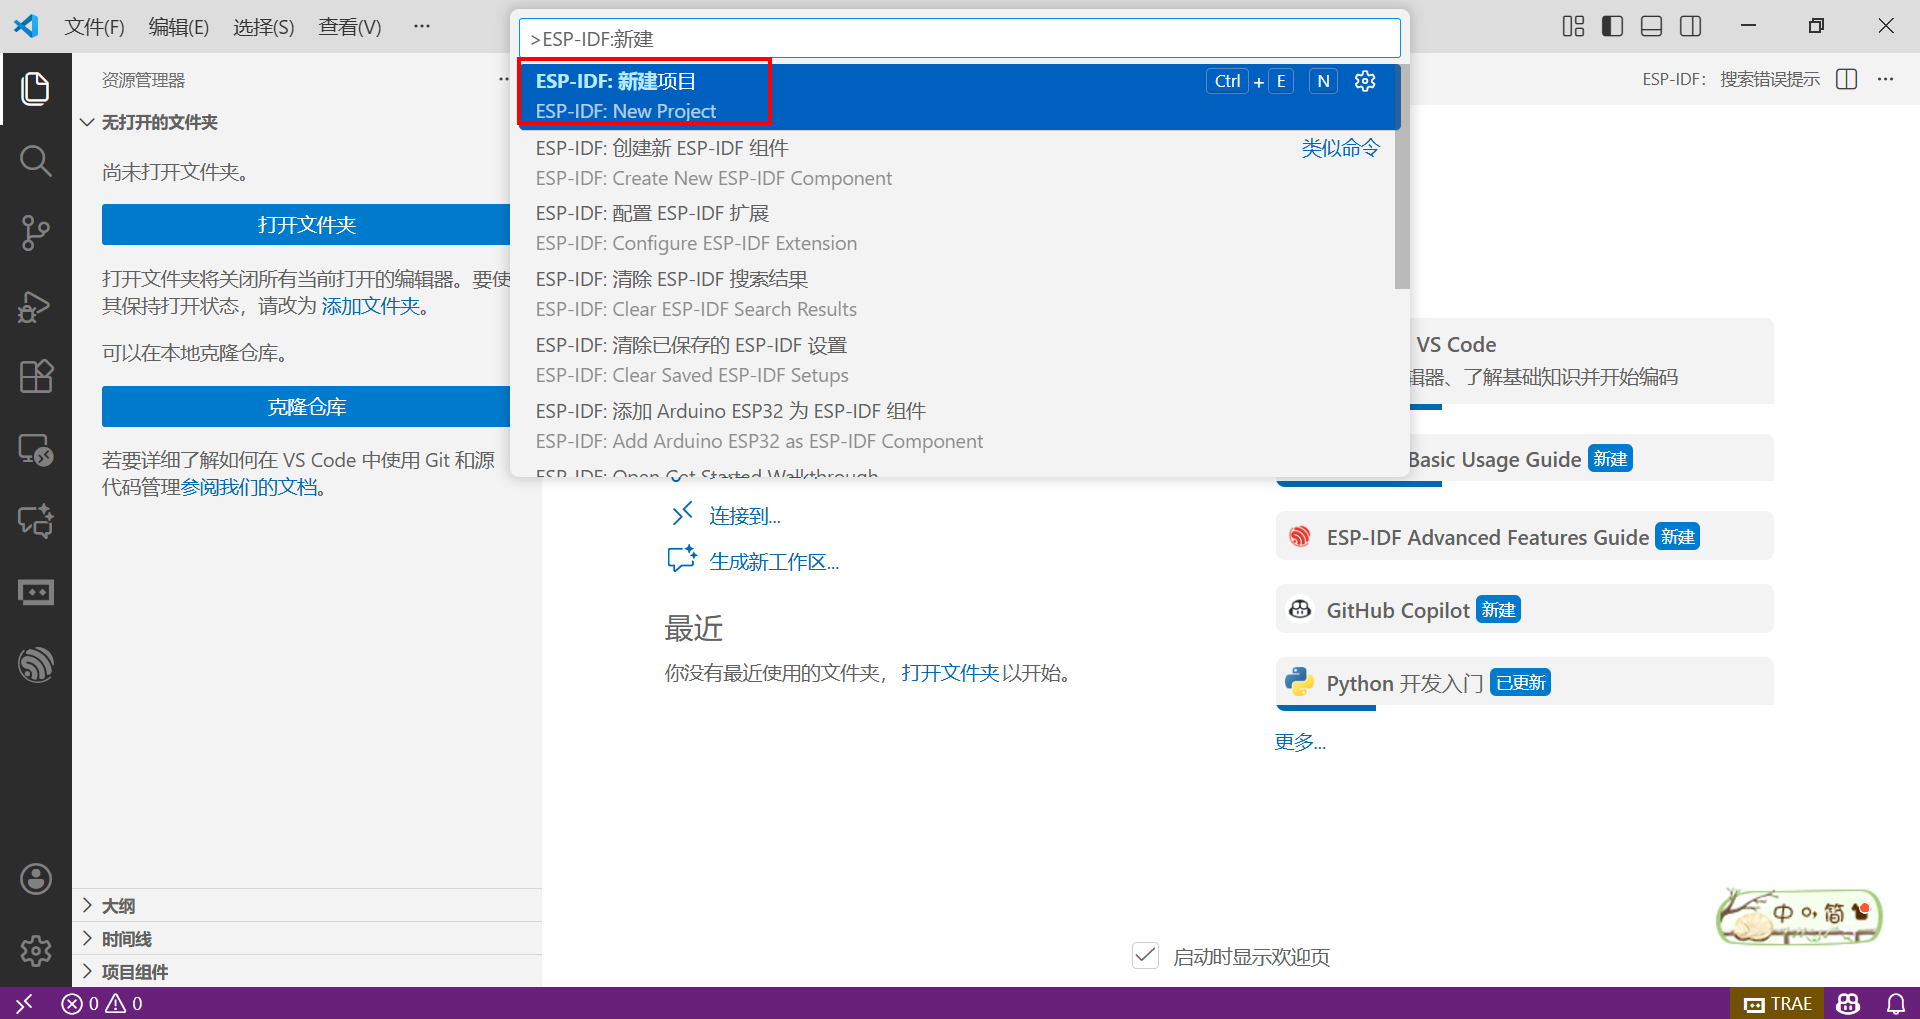Click the 生成新工作区... link
1920x1019 pixels.
774,562
